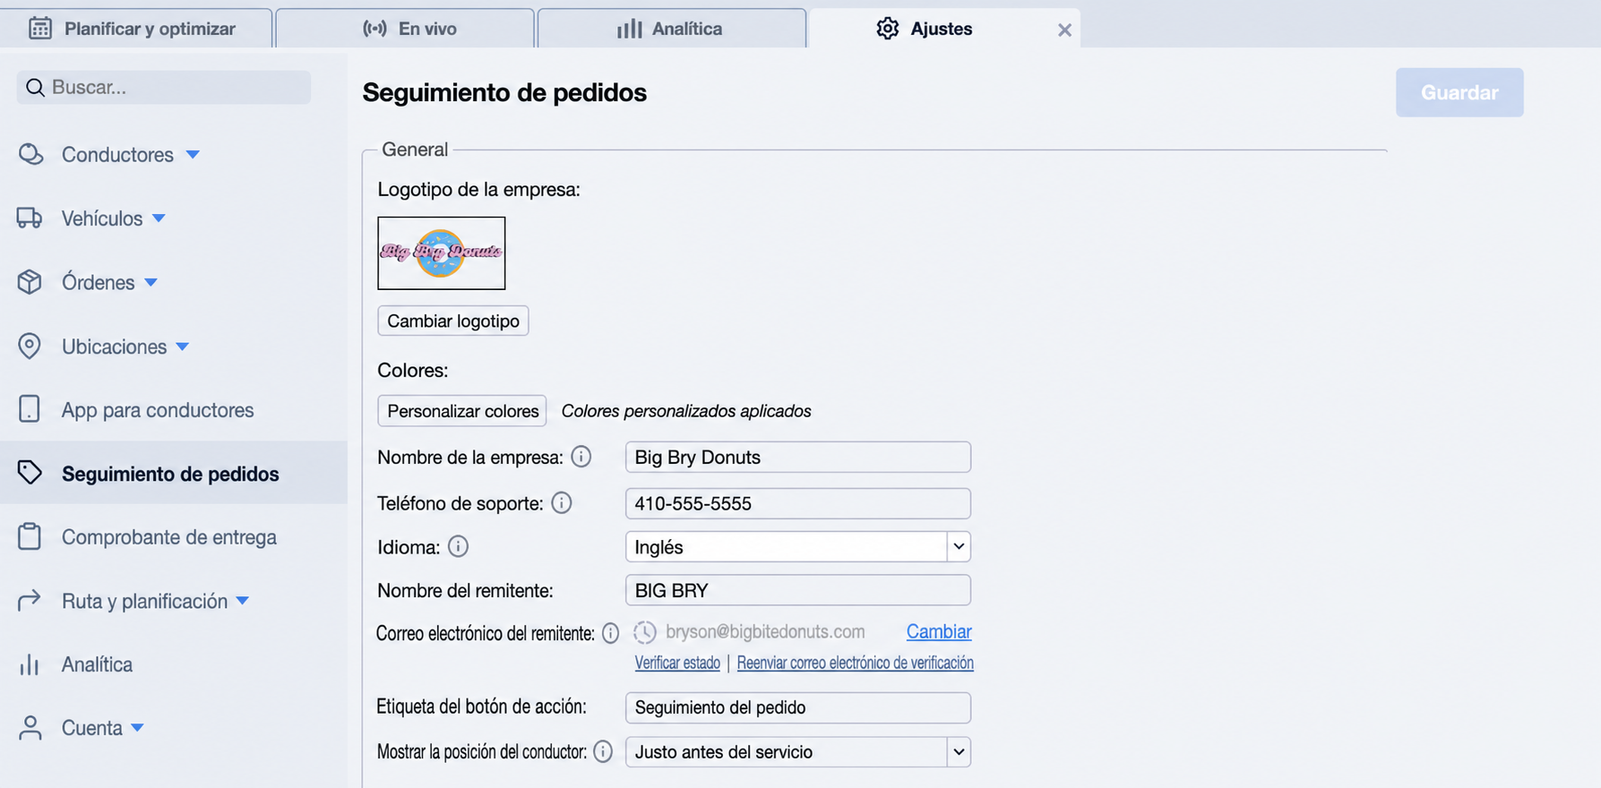
Task: Click the Cambiar link for sender email
Action: point(939,632)
